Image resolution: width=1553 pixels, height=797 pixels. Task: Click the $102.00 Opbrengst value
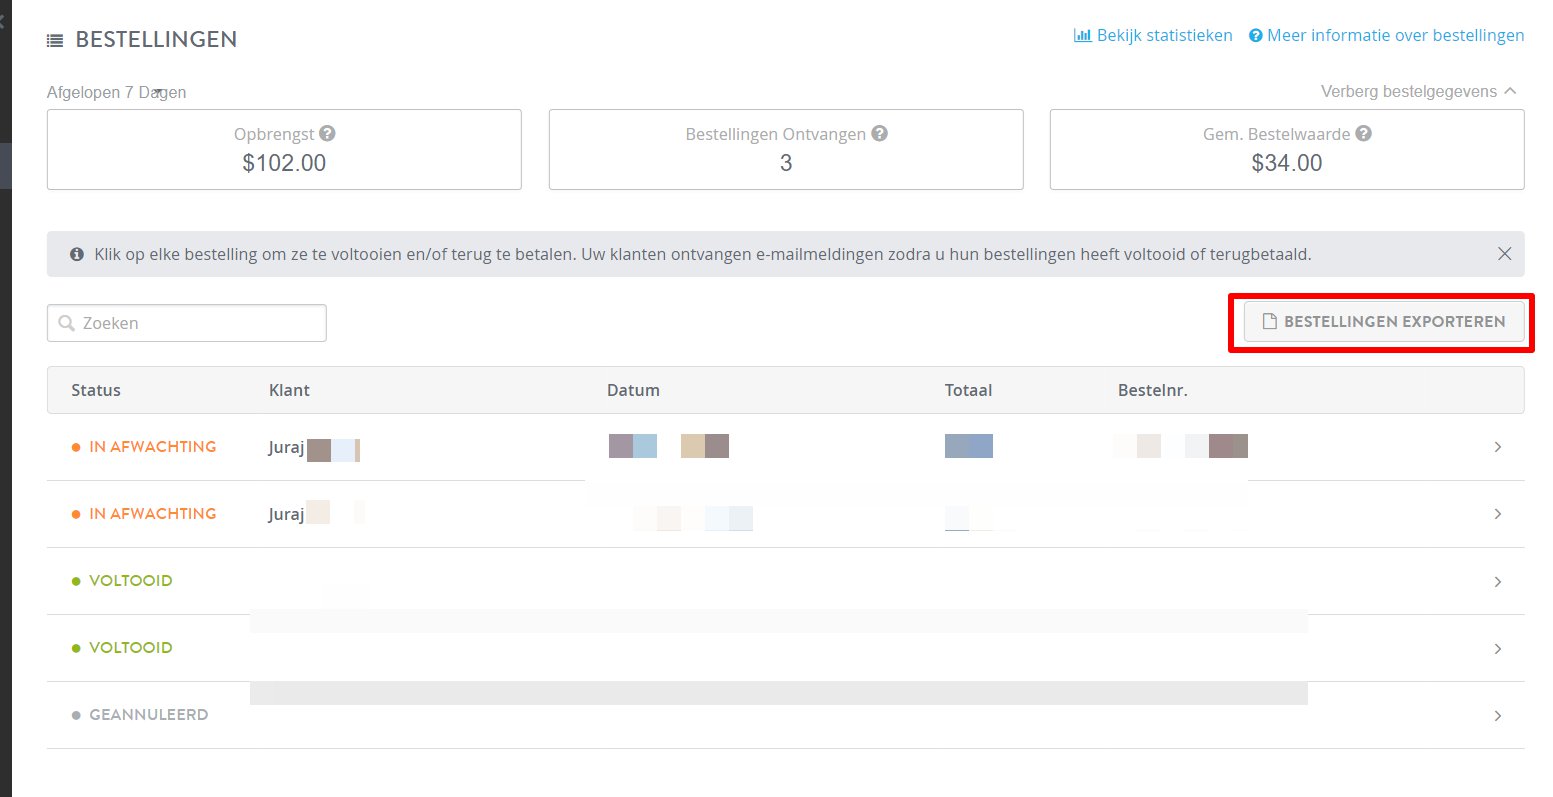284,163
